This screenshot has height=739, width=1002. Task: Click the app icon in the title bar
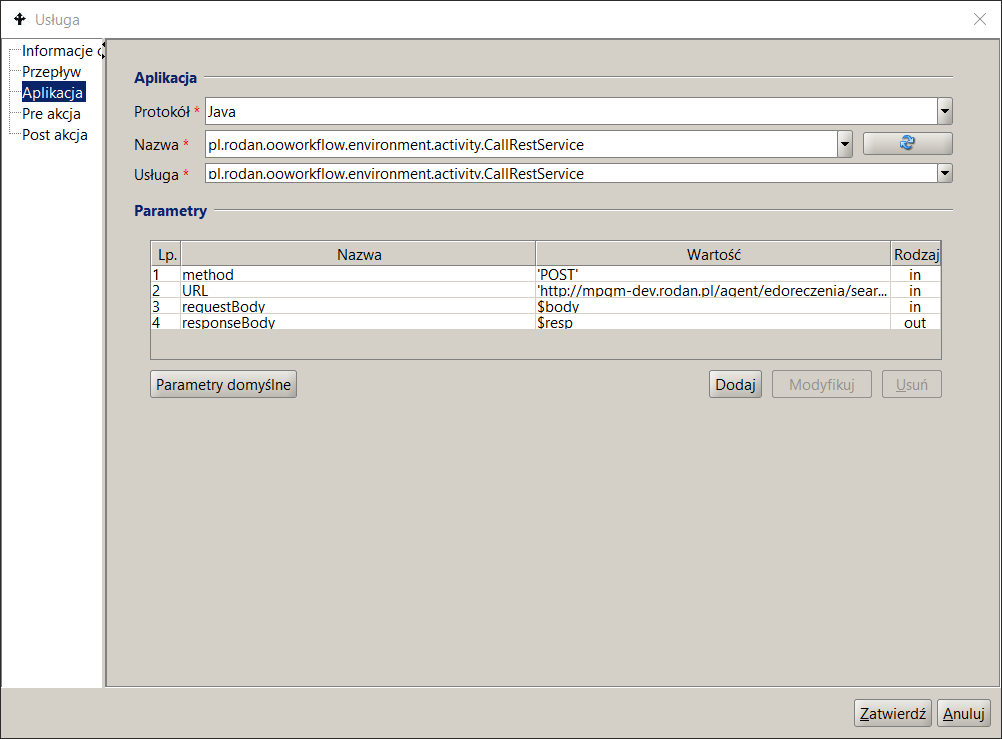tap(19, 19)
